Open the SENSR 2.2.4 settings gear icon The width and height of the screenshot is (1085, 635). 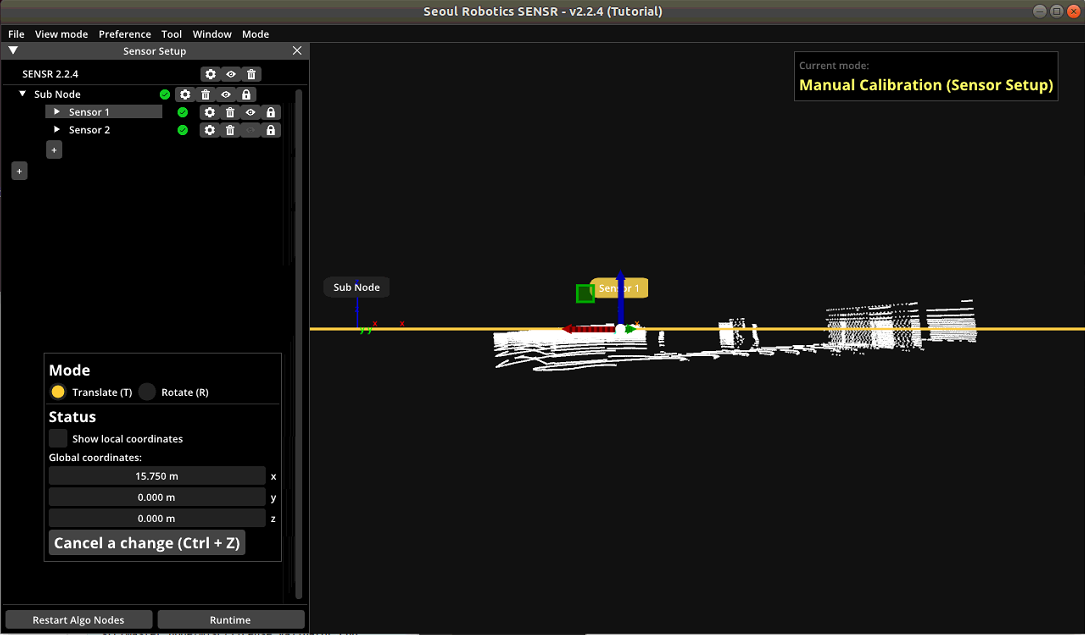[210, 73]
